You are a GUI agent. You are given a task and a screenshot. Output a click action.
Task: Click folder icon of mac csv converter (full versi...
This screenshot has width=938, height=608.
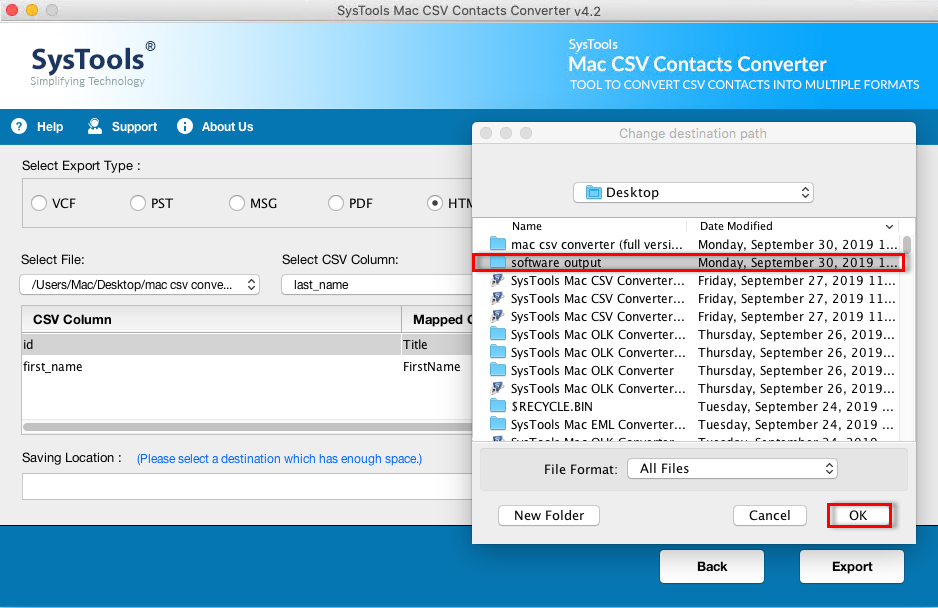[x=498, y=244]
